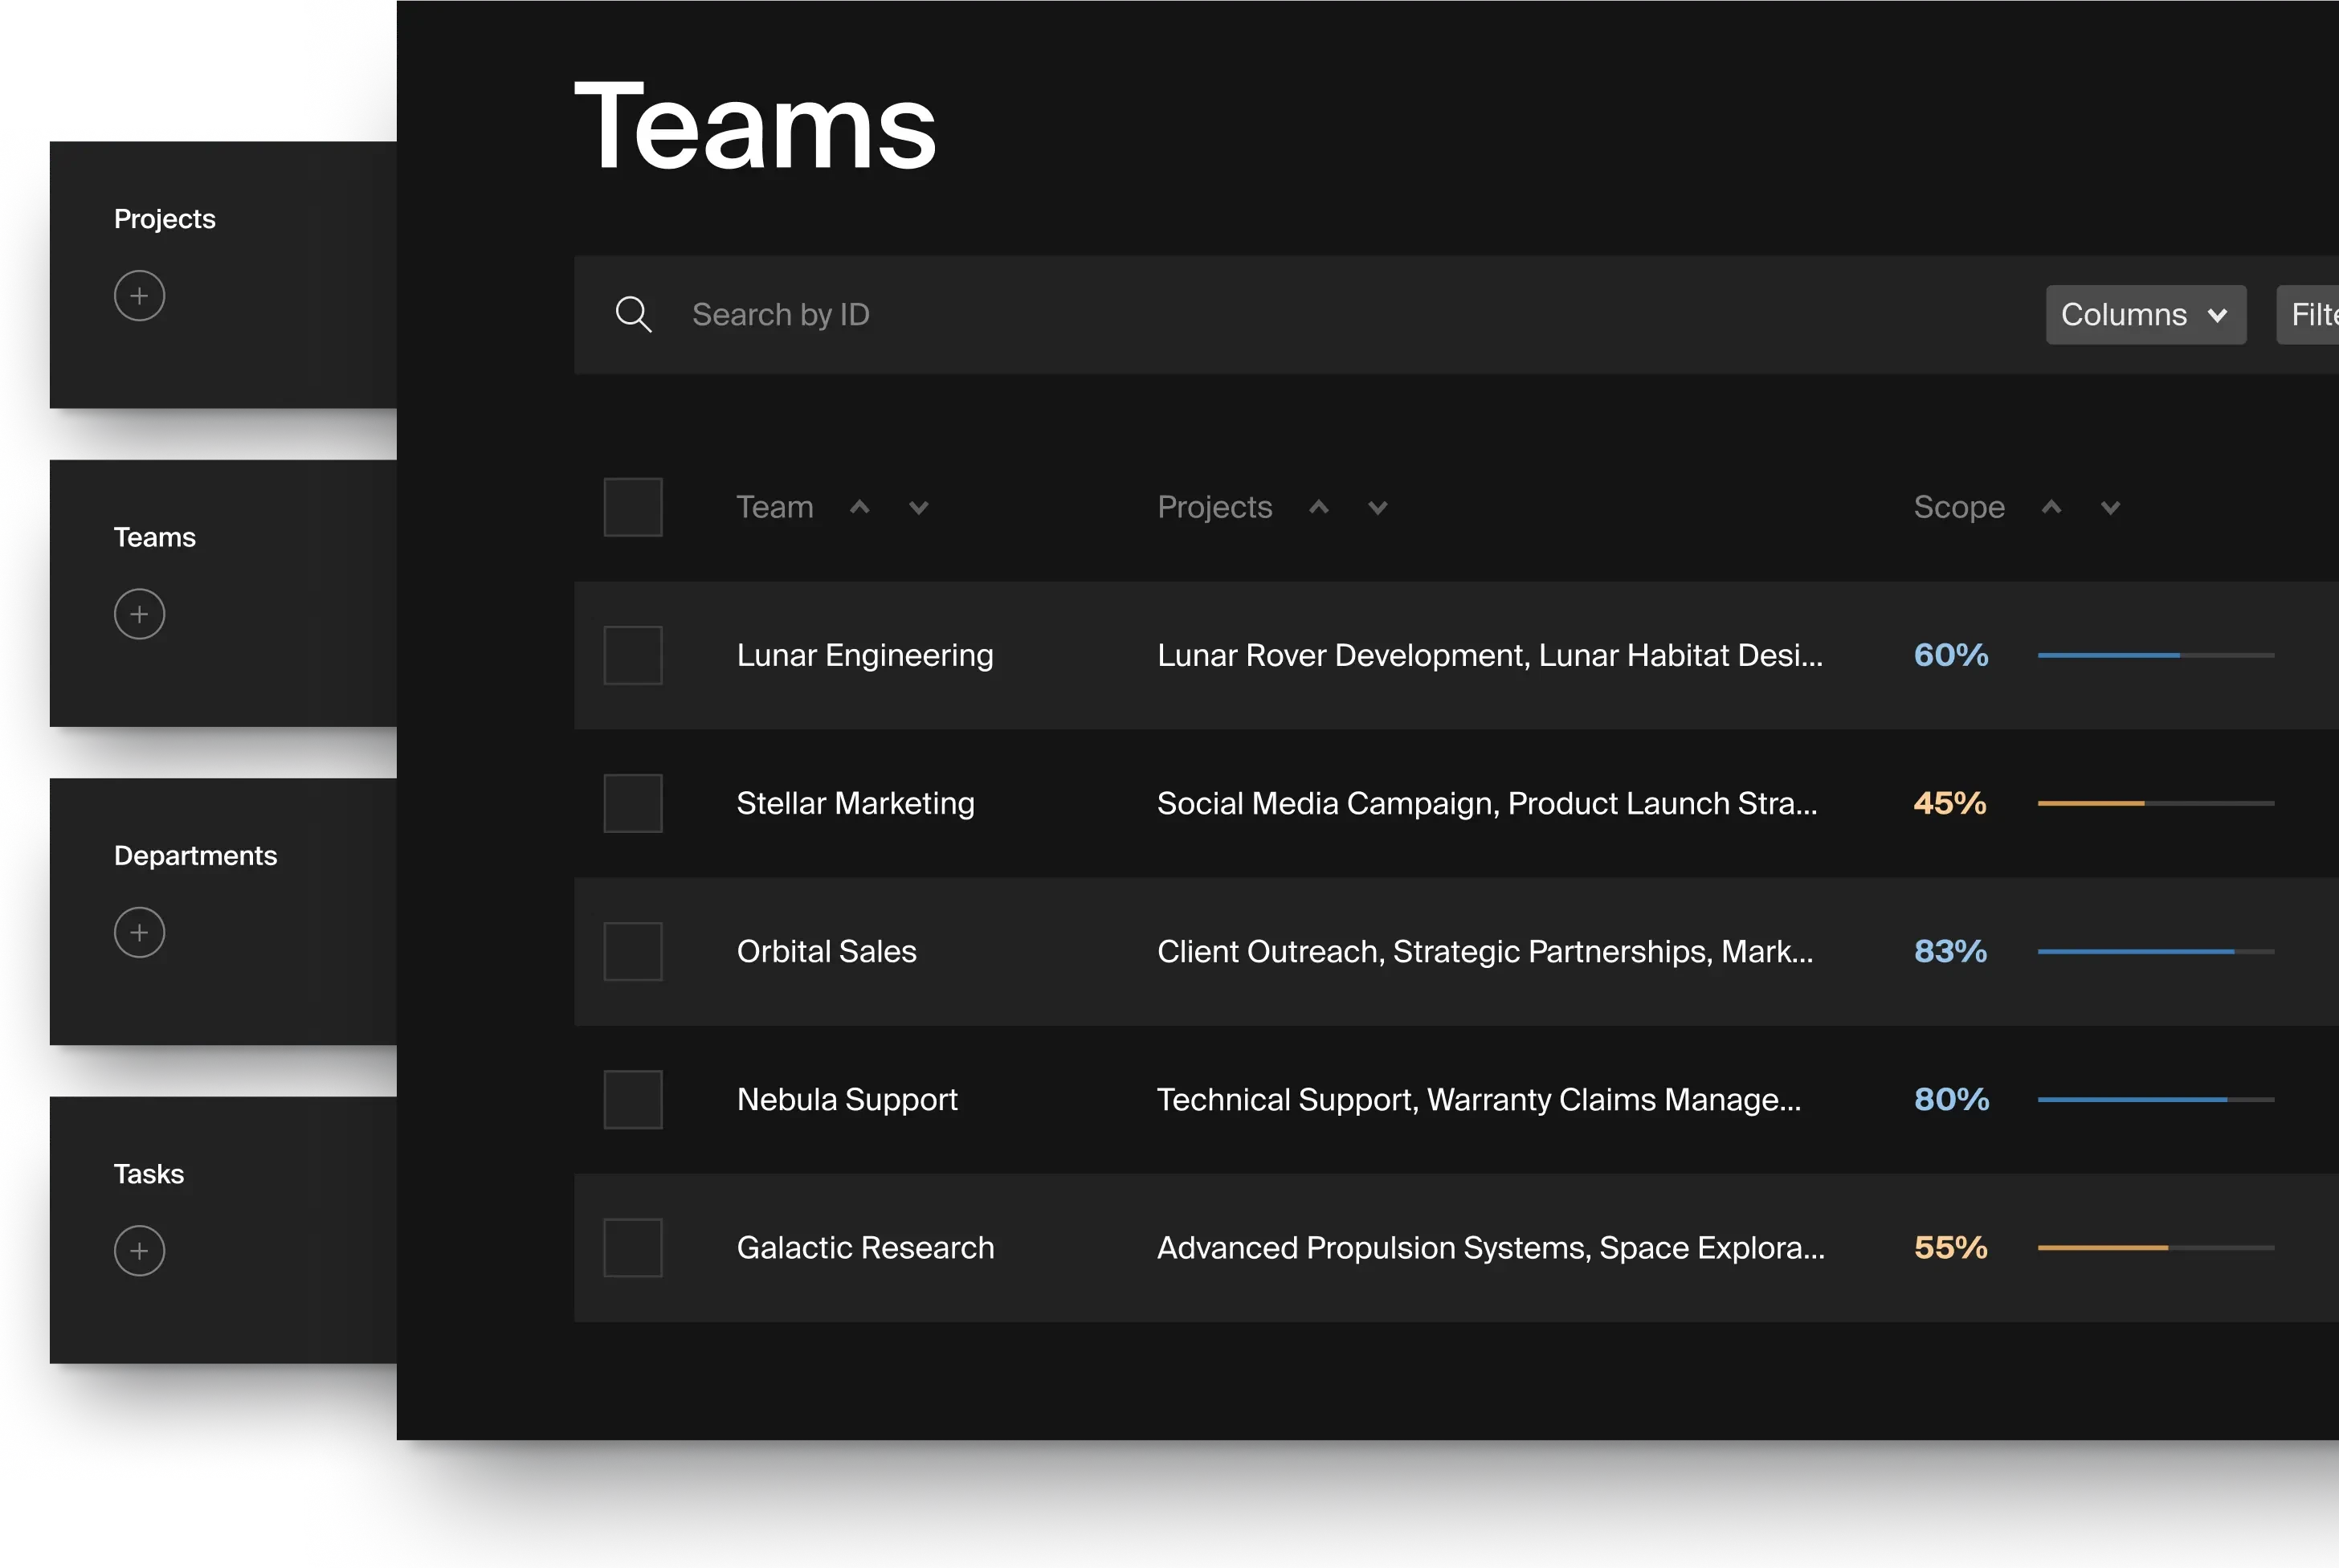Click the Teams add icon
Screen dimensions: 2339x1568
pyautogui.click(x=140, y=612)
